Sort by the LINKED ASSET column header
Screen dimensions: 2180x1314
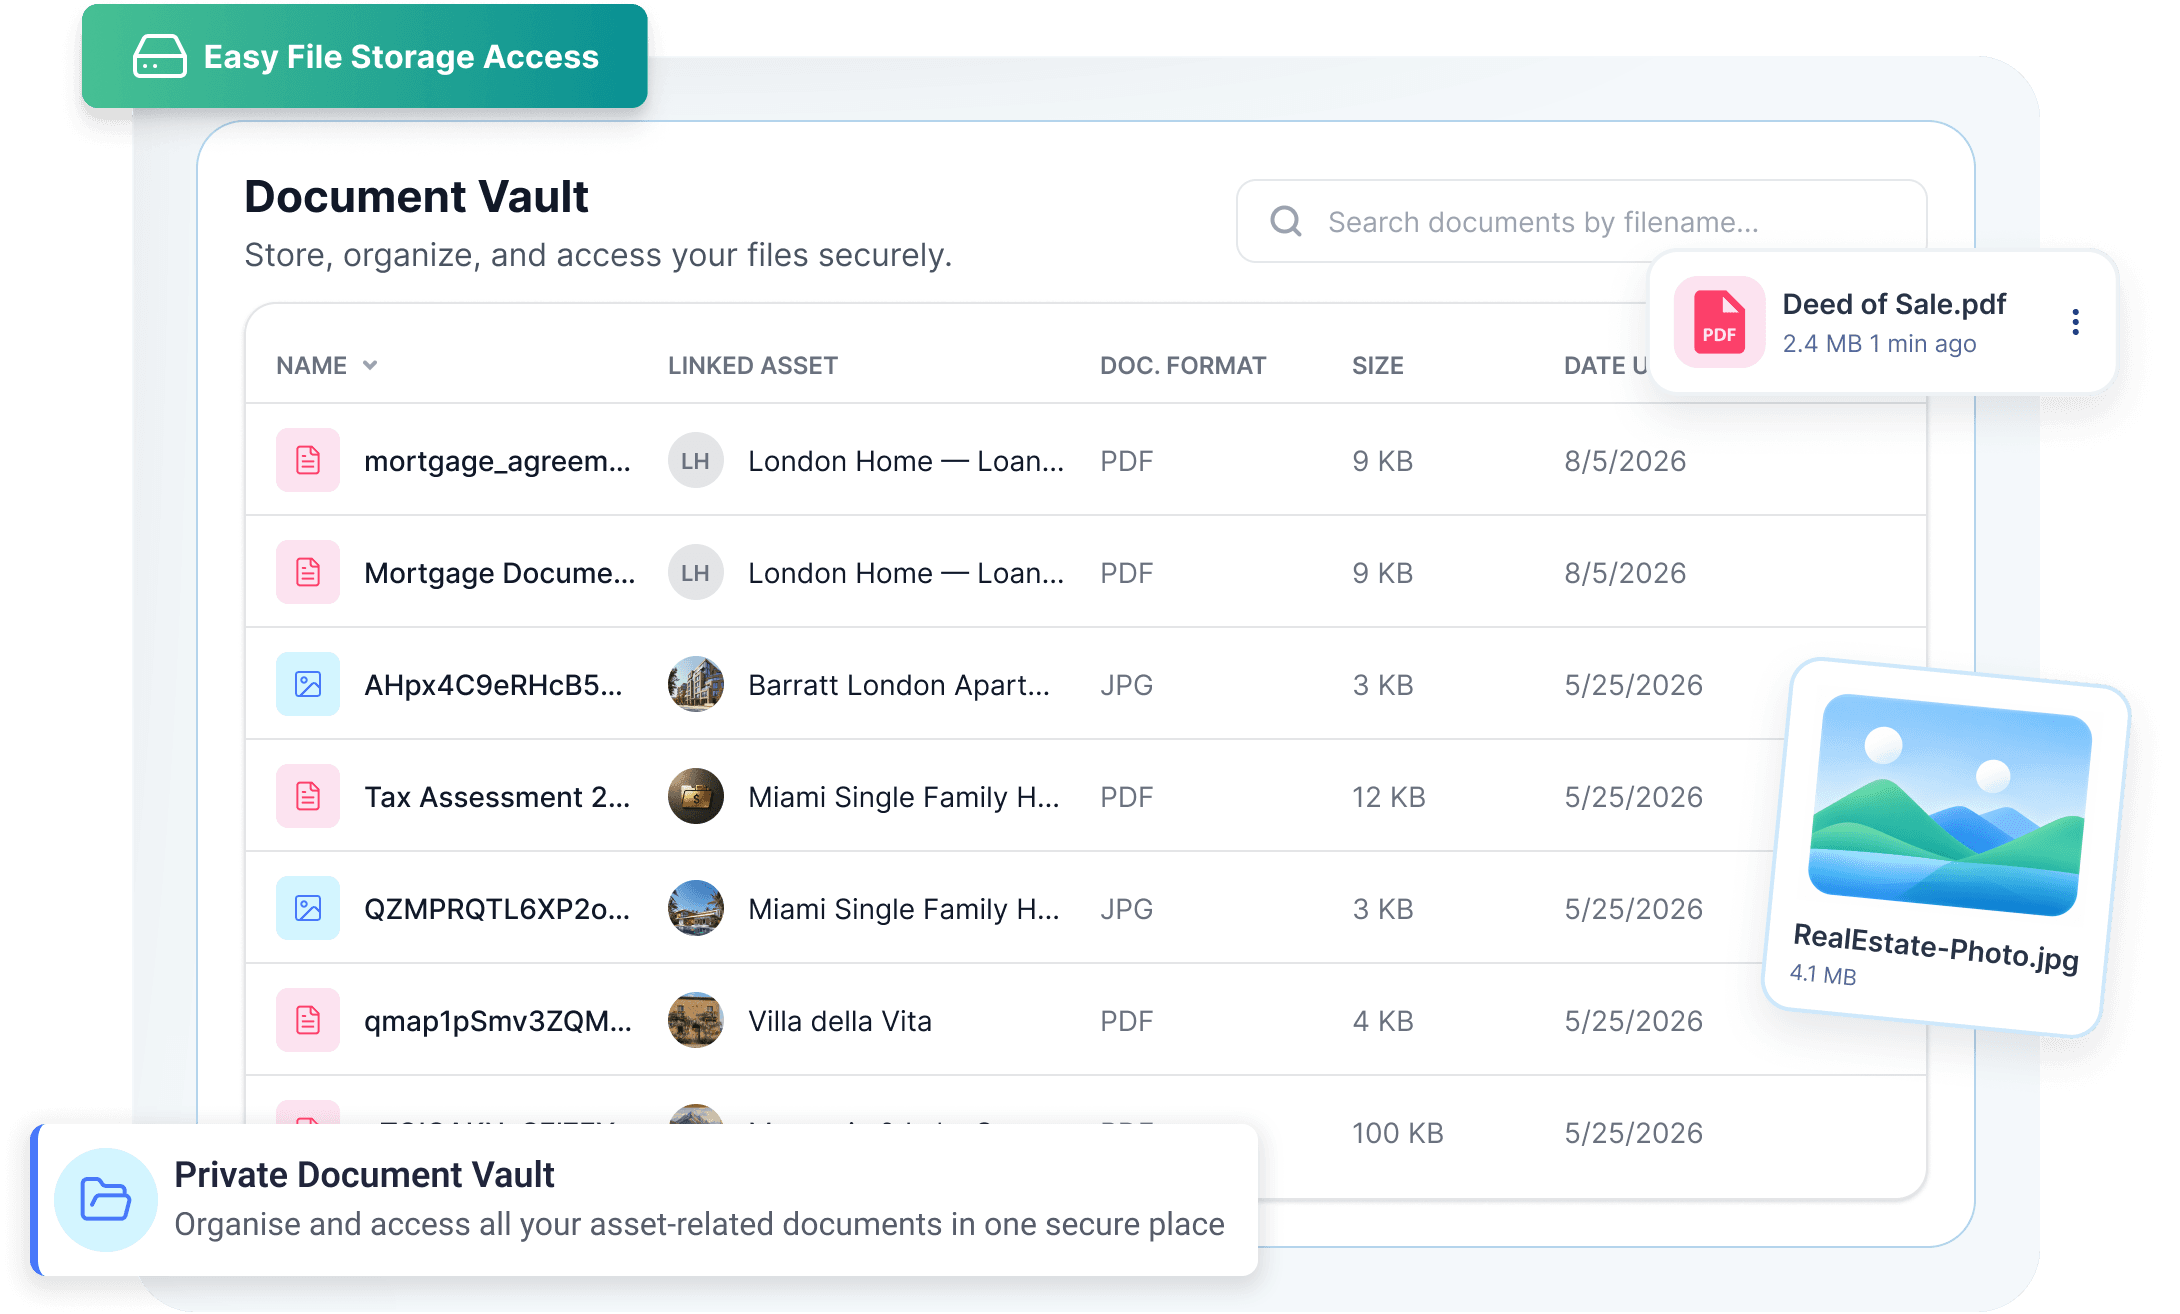click(753, 366)
